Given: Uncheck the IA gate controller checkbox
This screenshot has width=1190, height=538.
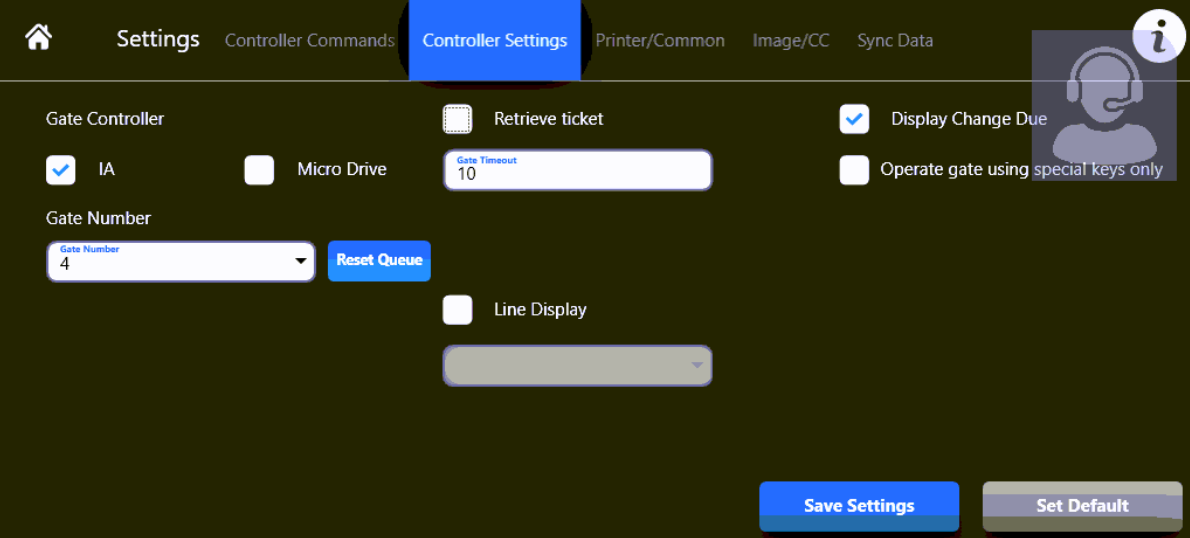Looking at the screenshot, I should pyautogui.click(x=61, y=170).
